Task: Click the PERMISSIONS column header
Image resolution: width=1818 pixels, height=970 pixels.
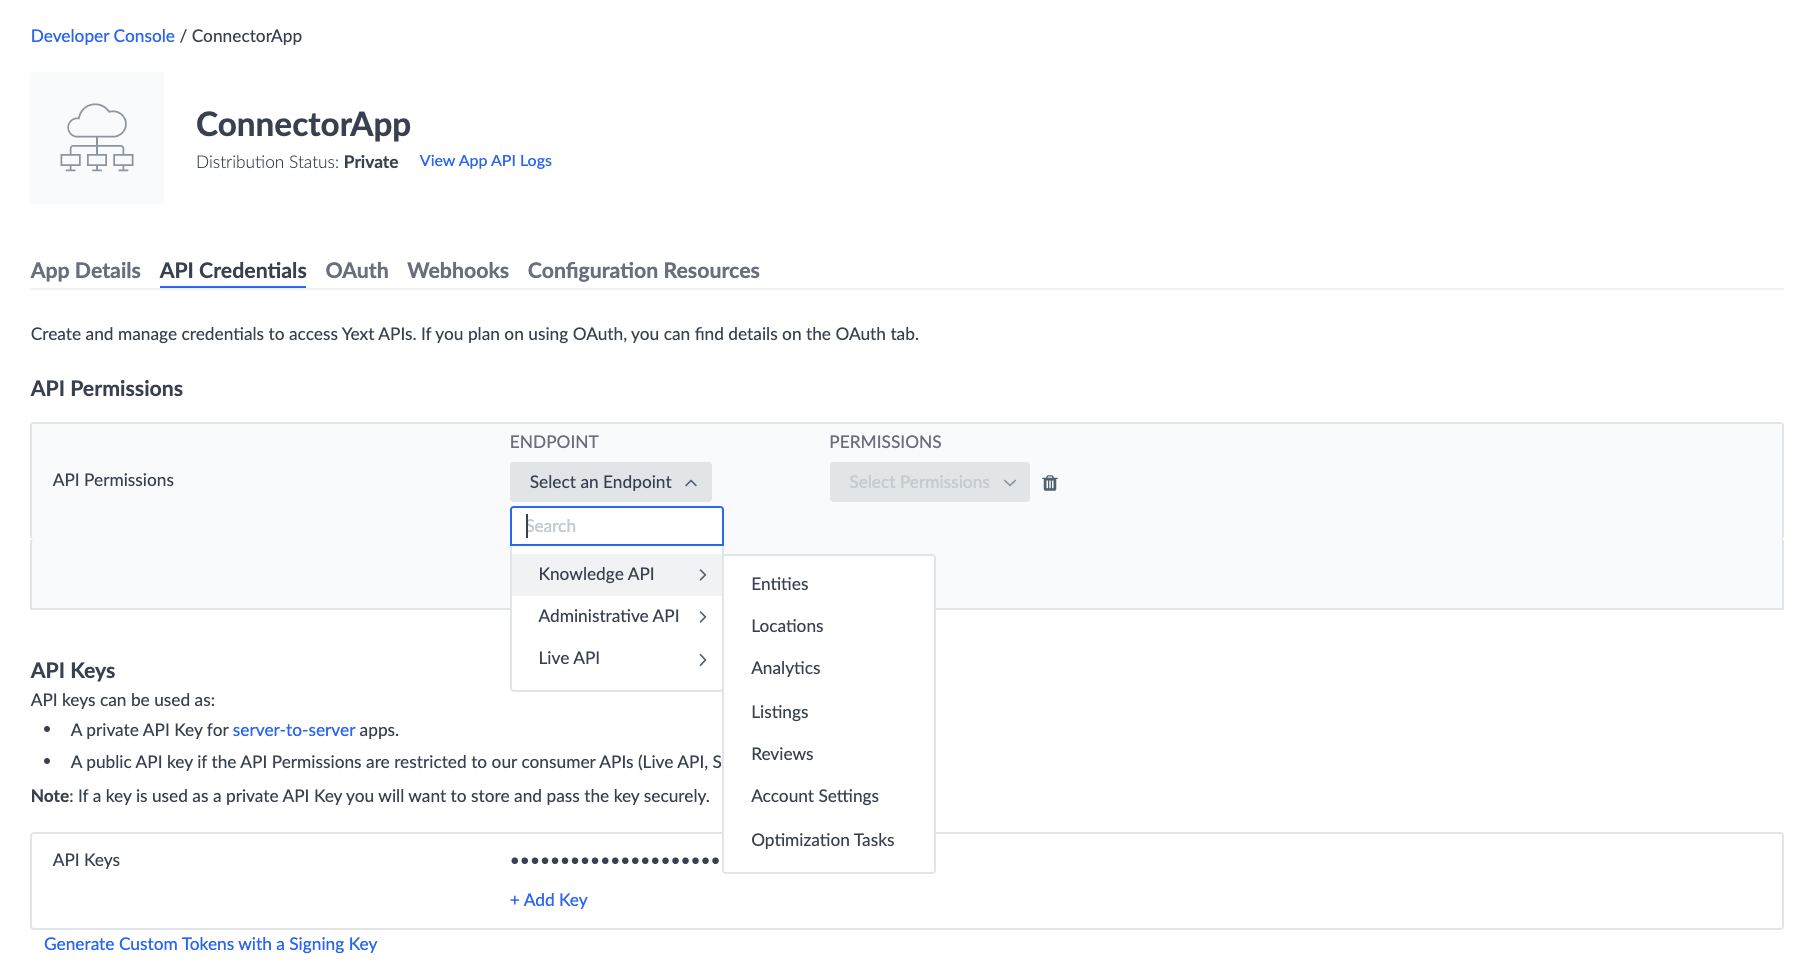Action: pos(886,442)
